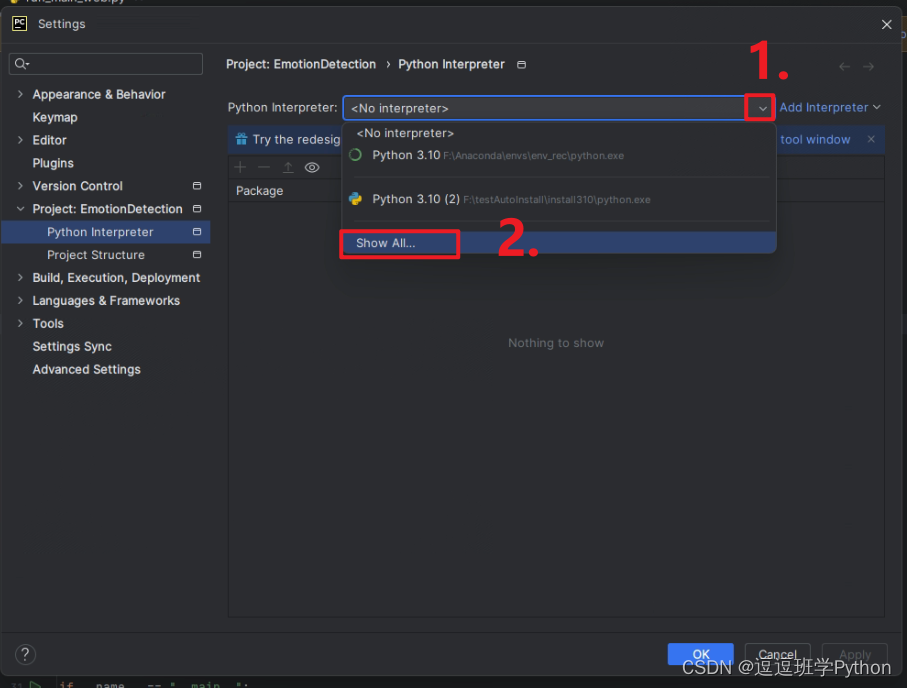Screen dimensions: 907x688
Task: Open Project Structure settings
Action: pos(96,255)
